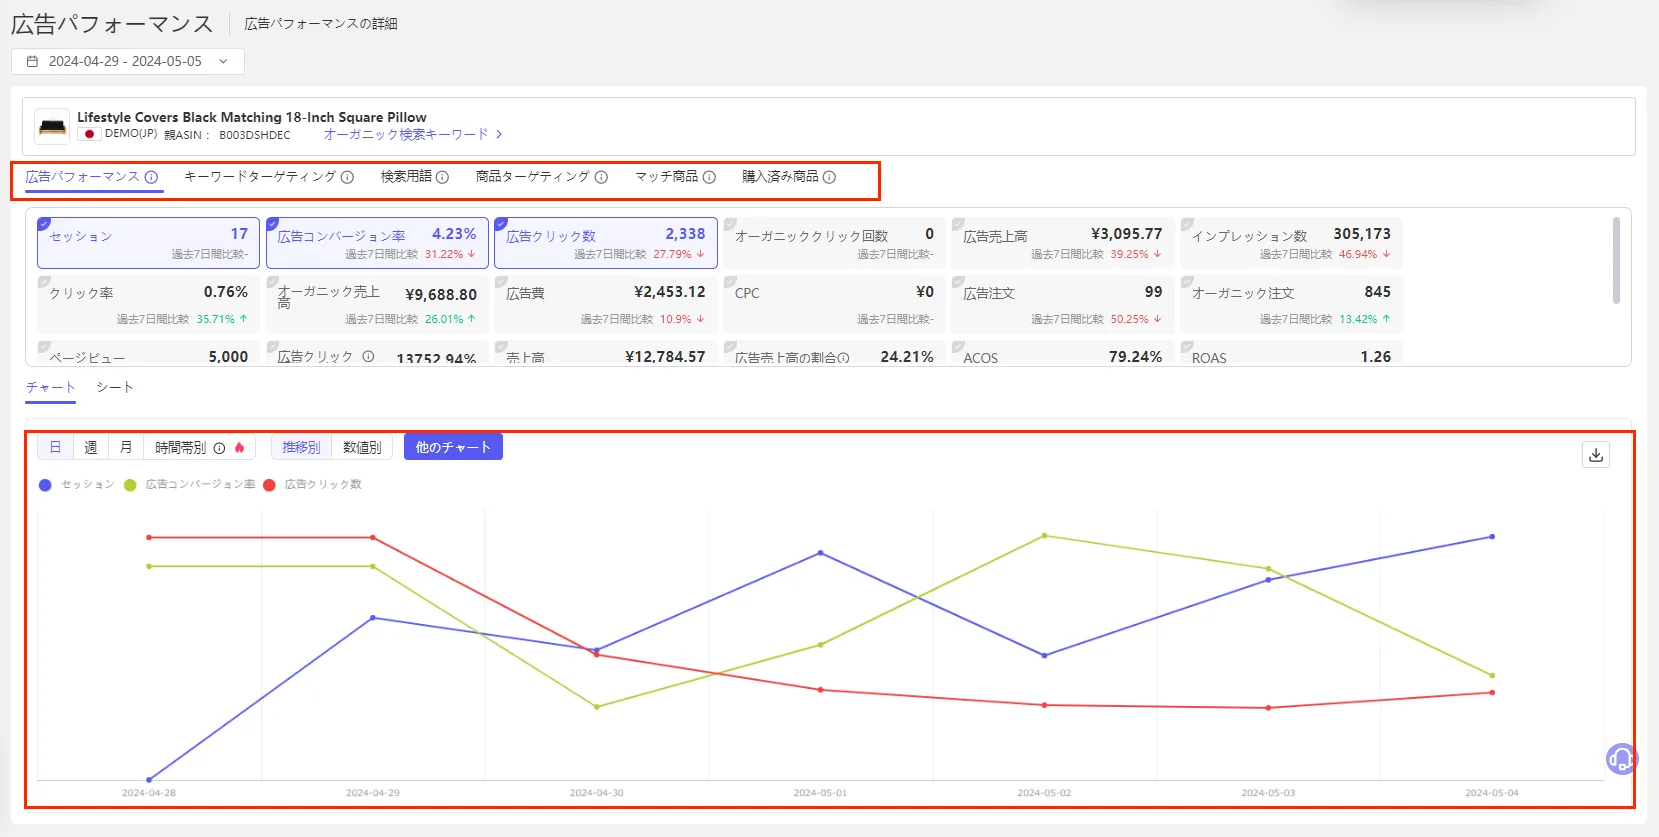Click info icon next to 商品ターゲティング tab
1659x837 pixels.
pyautogui.click(x=601, y=177)
